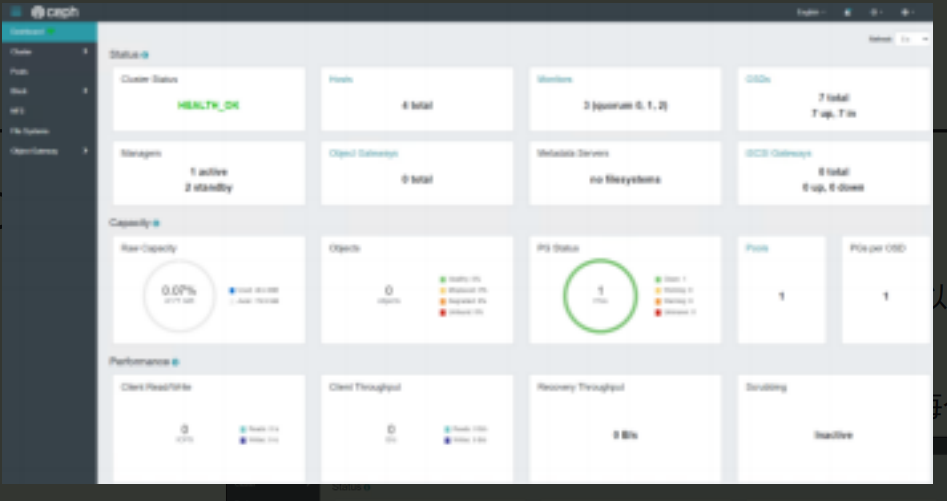
Task: Follow the OSDs card link
Action: click(758, 79)
